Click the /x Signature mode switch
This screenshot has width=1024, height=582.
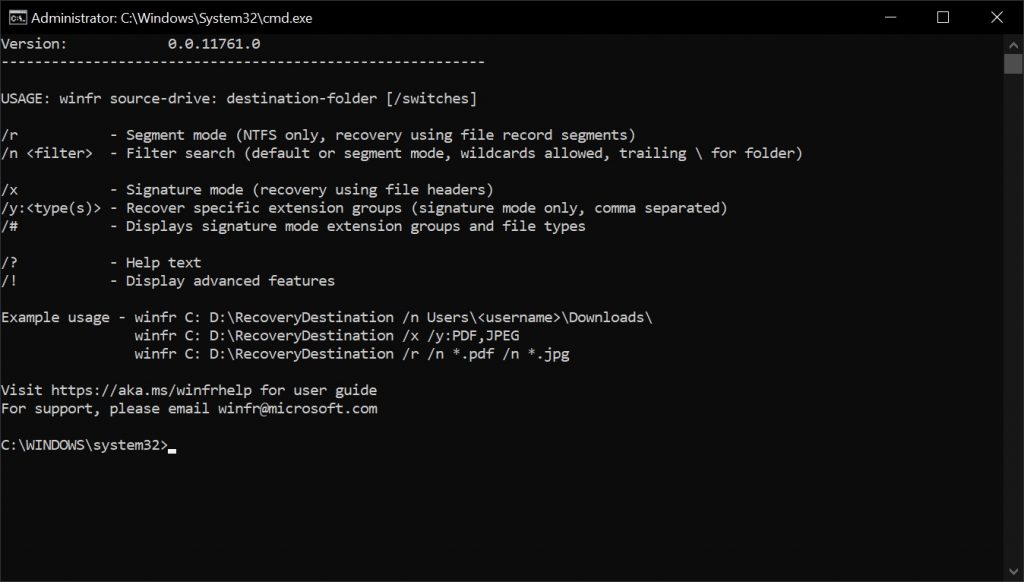(x=9, y=190)
